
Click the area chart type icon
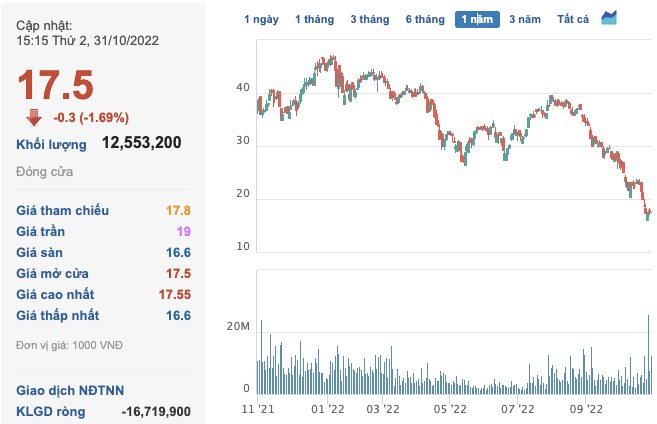(x=609, y=18)
